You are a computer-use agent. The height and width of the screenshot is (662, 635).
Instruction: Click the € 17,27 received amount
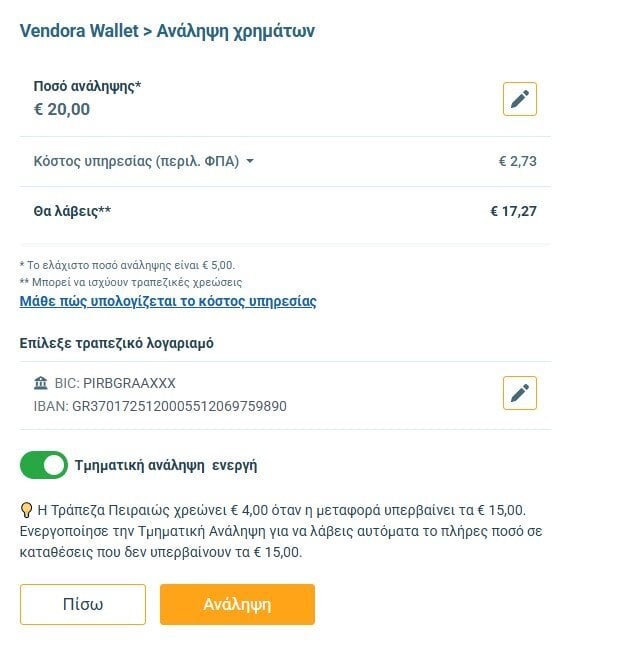513,211
